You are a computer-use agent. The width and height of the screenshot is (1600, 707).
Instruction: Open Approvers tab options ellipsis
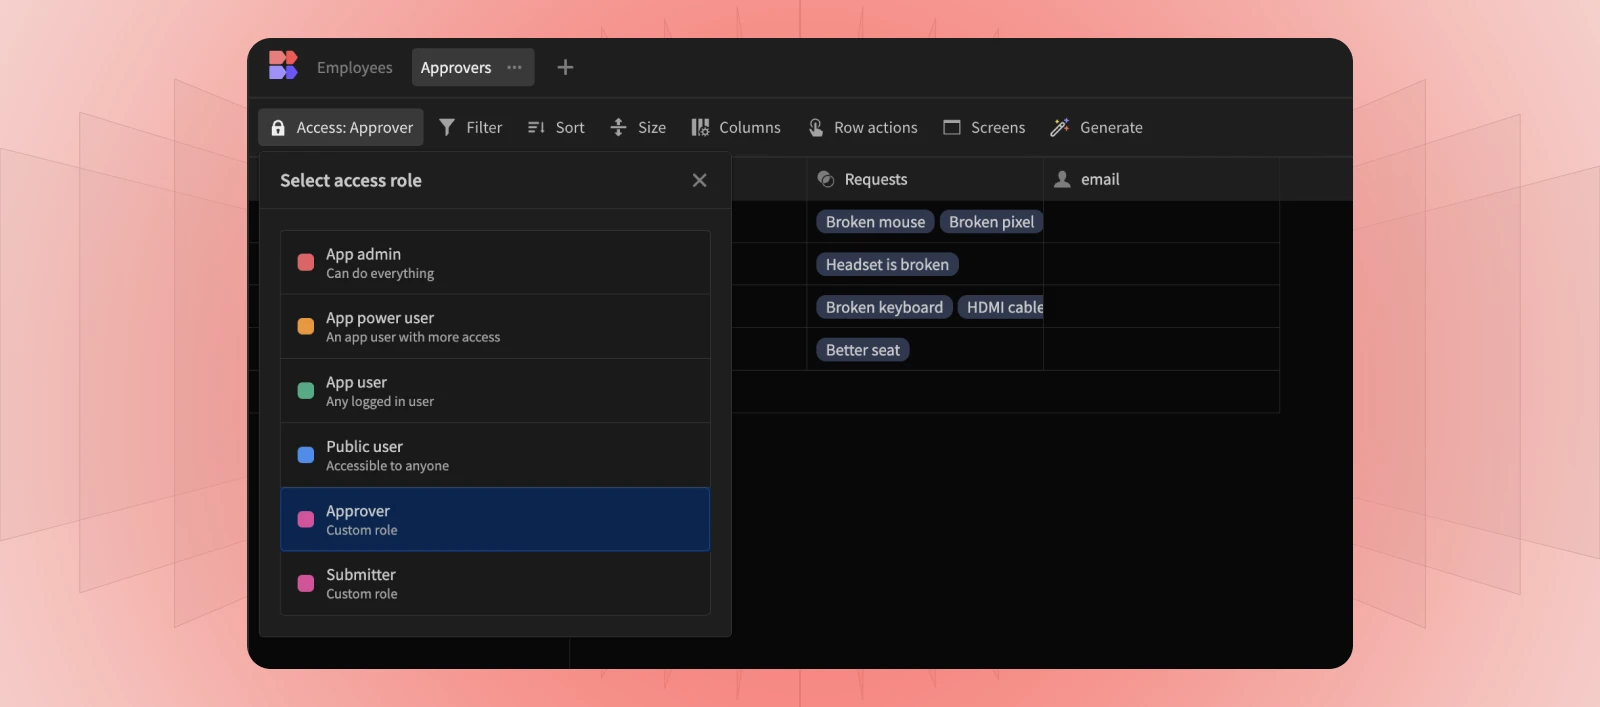pyautogui.click(x=514, y=67)
